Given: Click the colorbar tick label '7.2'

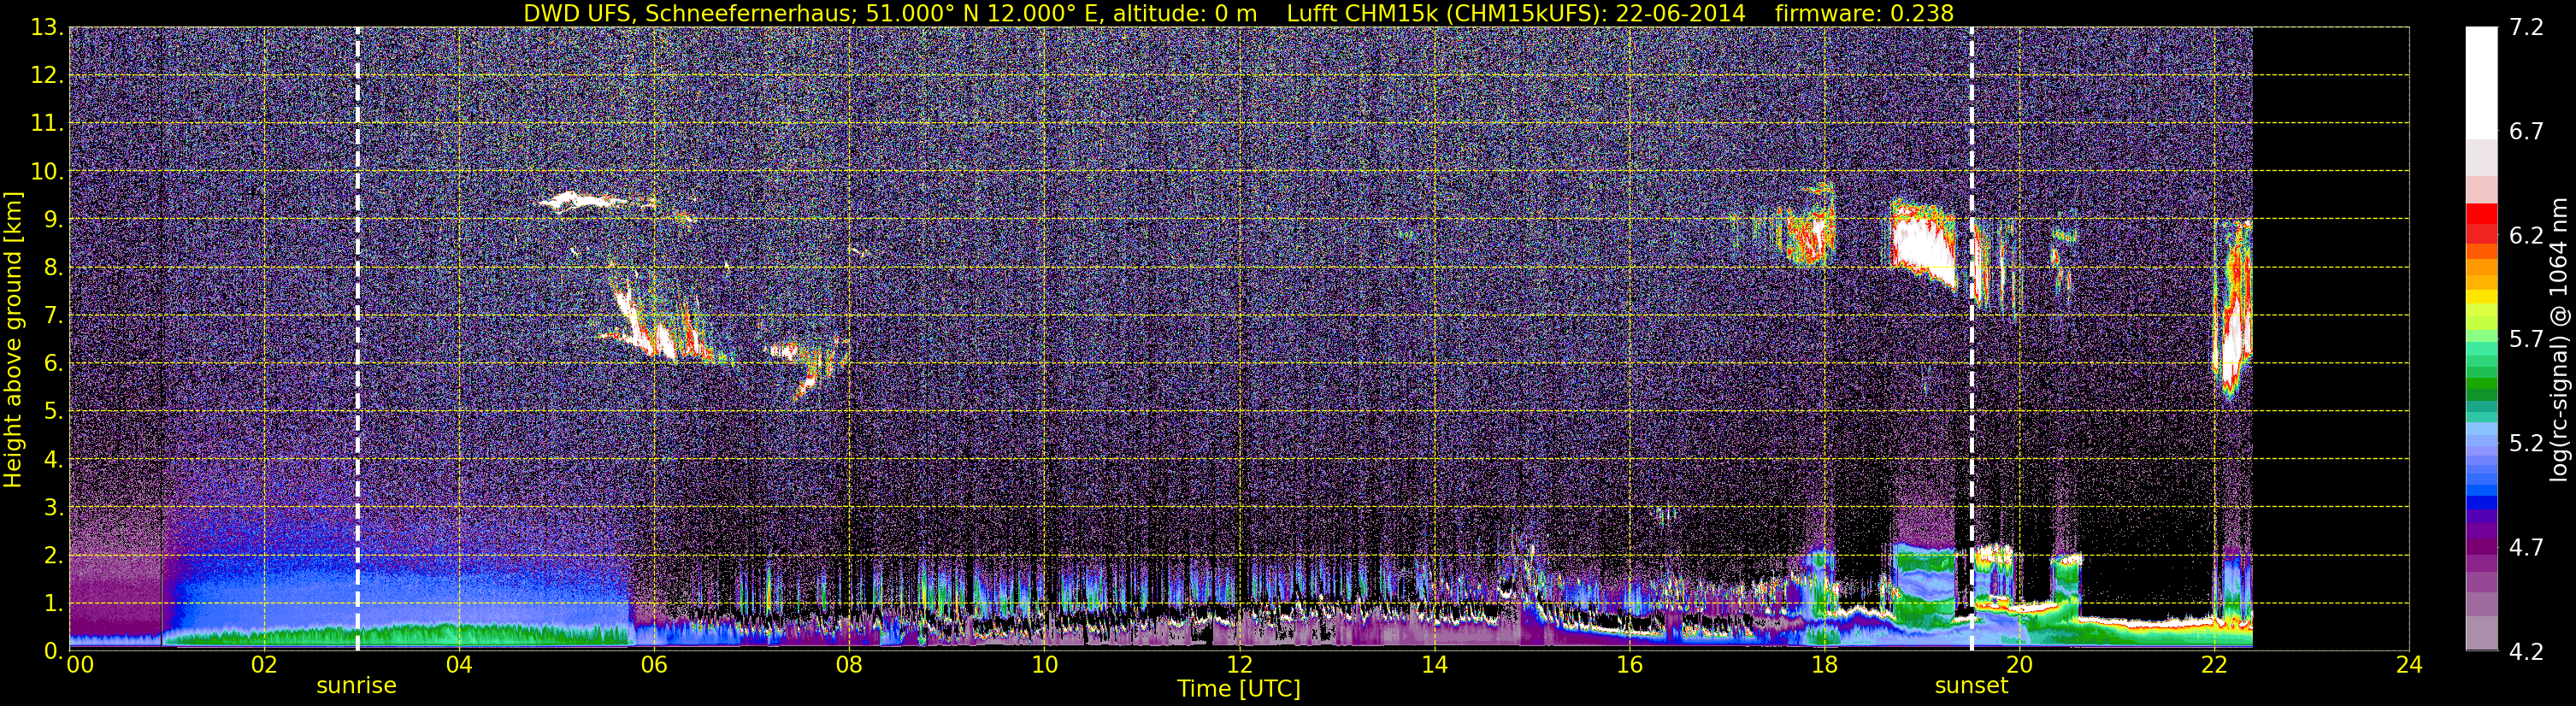Looking at the screenshot, I should tap(2526, 28).
